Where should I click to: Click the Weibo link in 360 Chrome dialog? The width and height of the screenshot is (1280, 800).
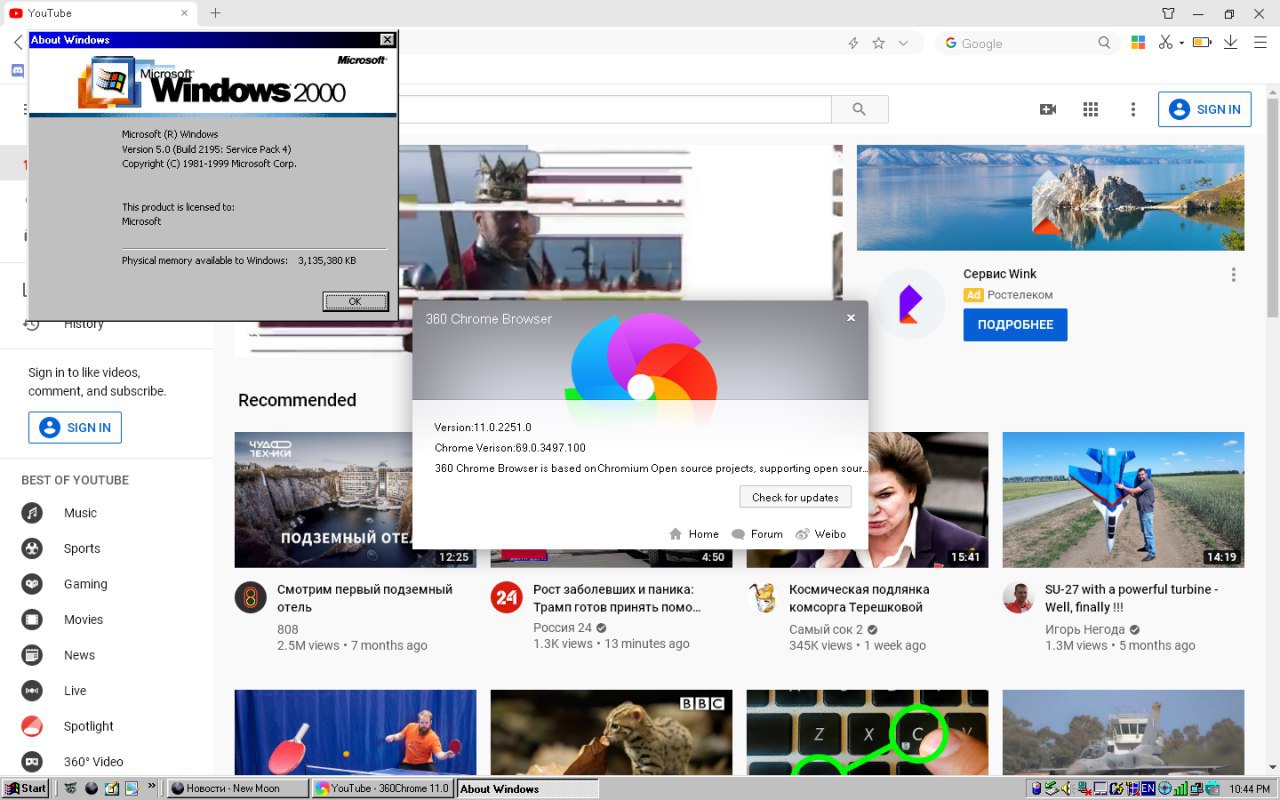(821, 534)
